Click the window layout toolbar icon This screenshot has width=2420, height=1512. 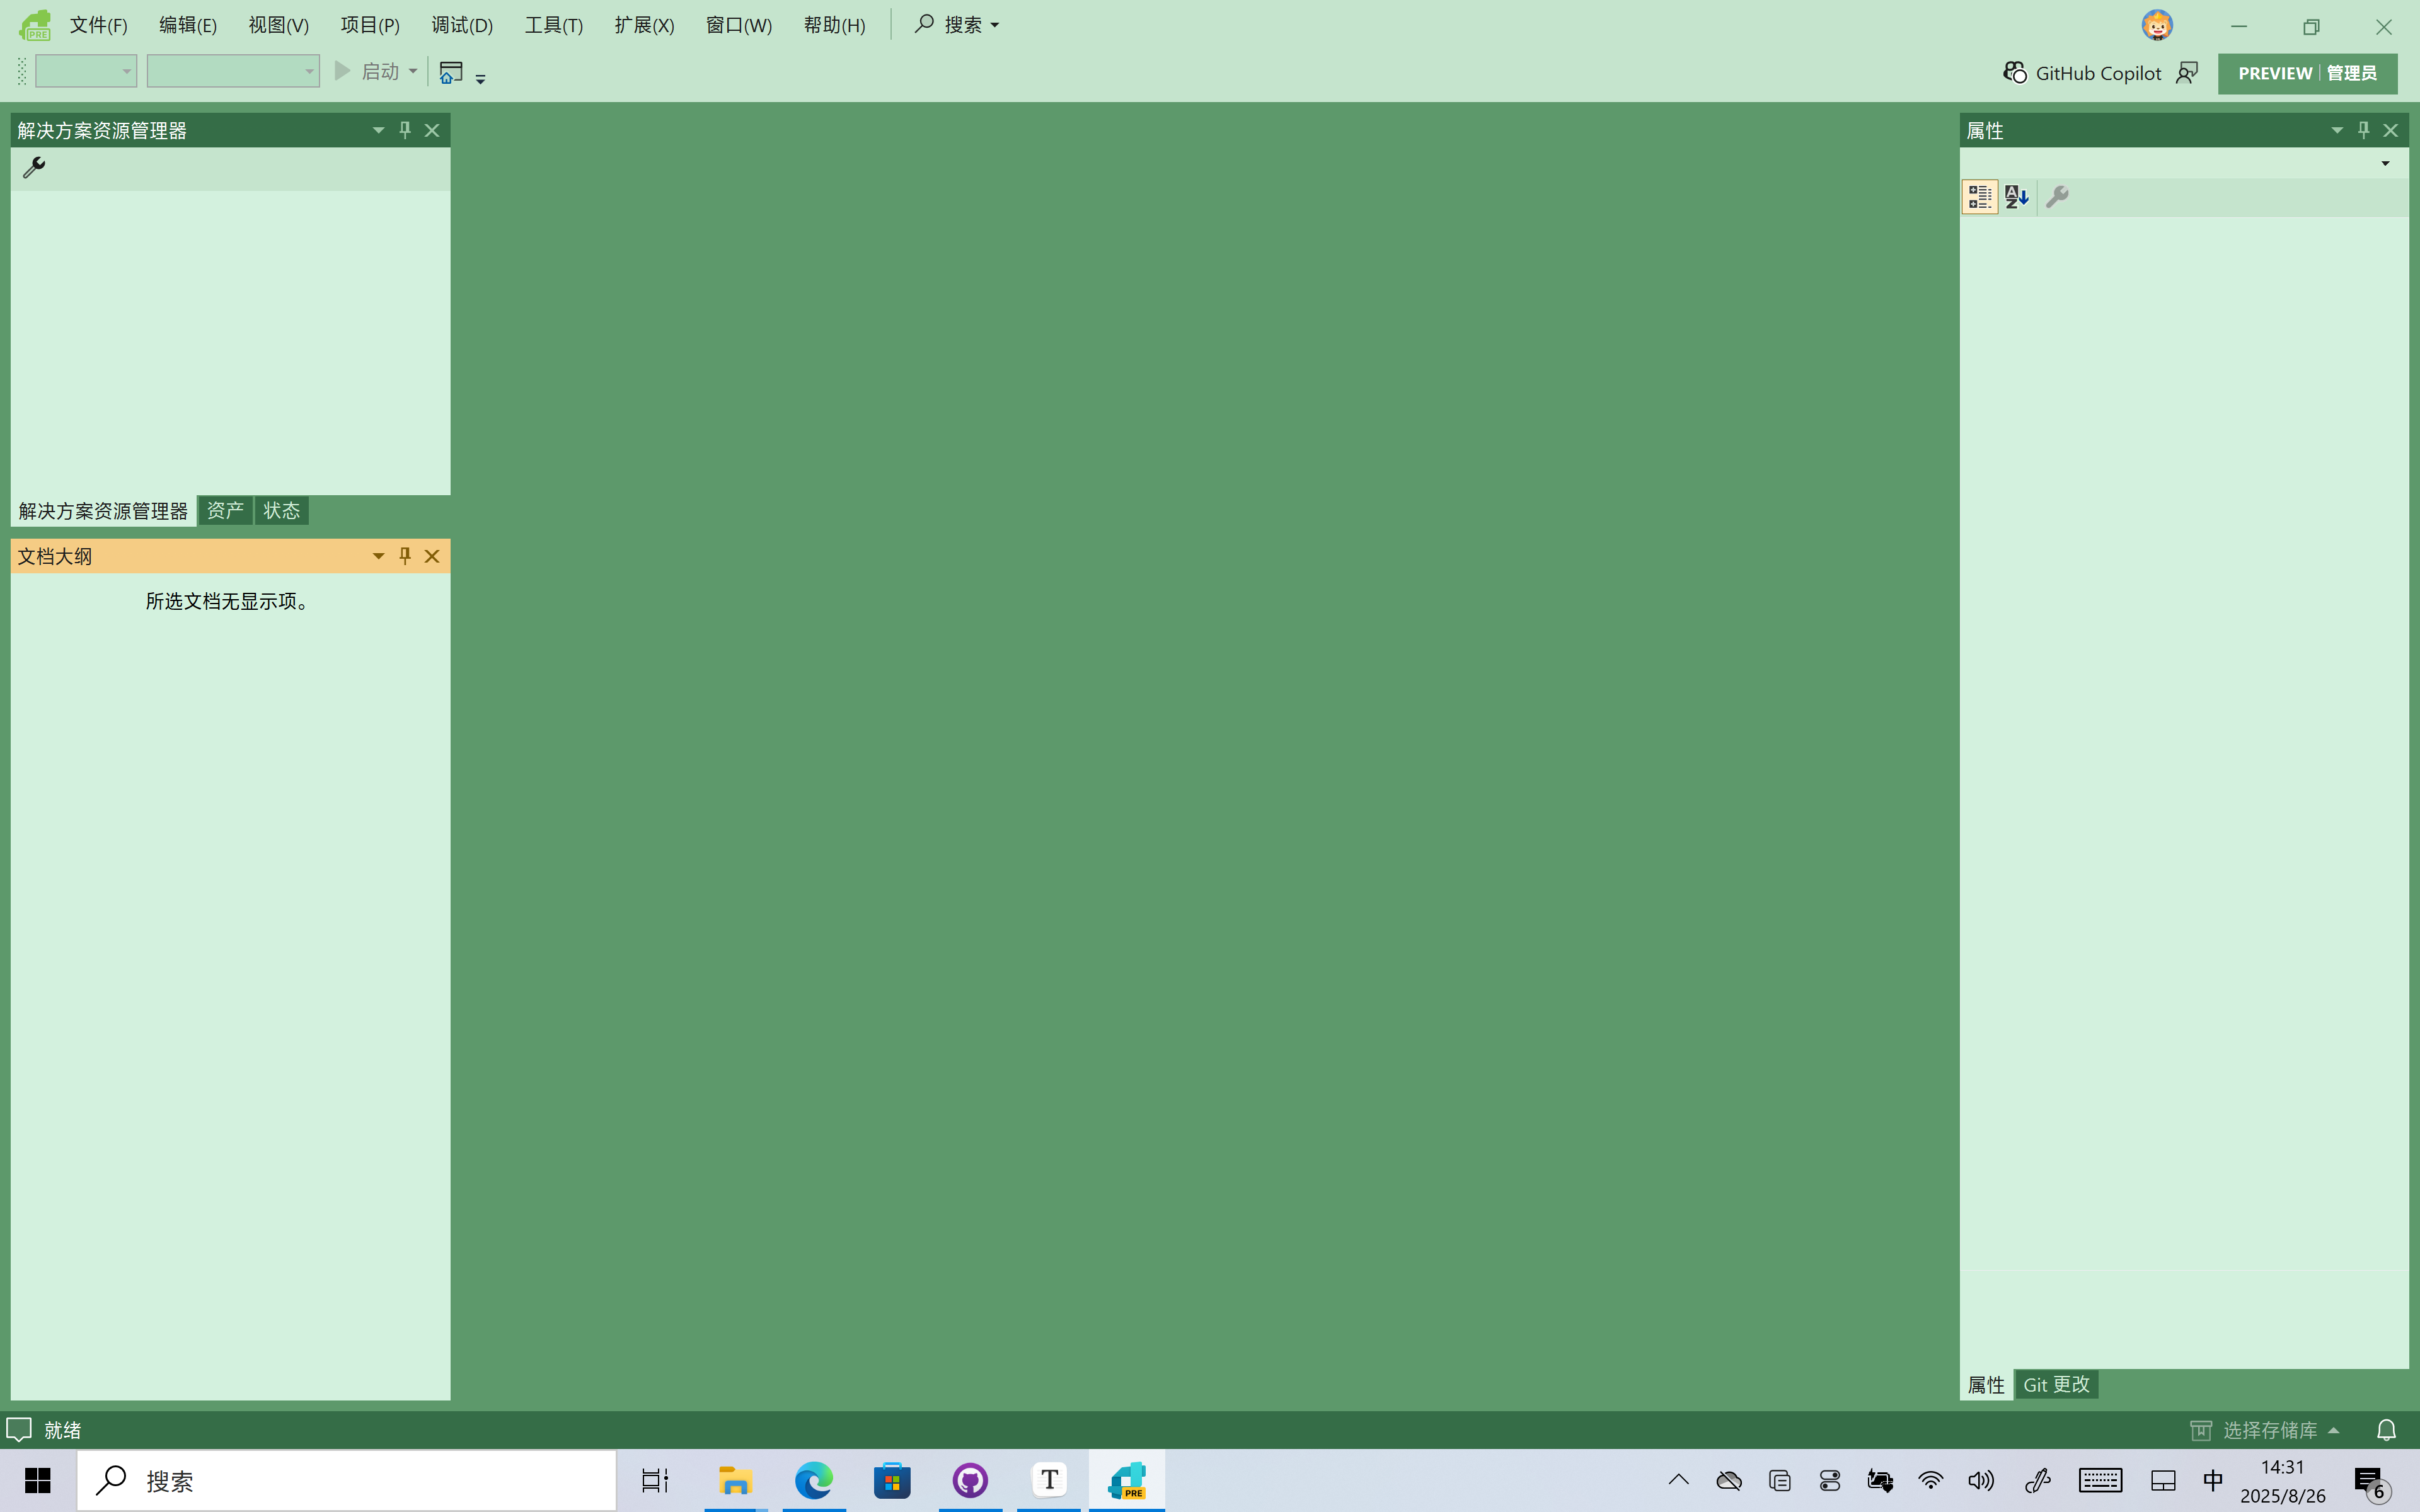(451, 72)
